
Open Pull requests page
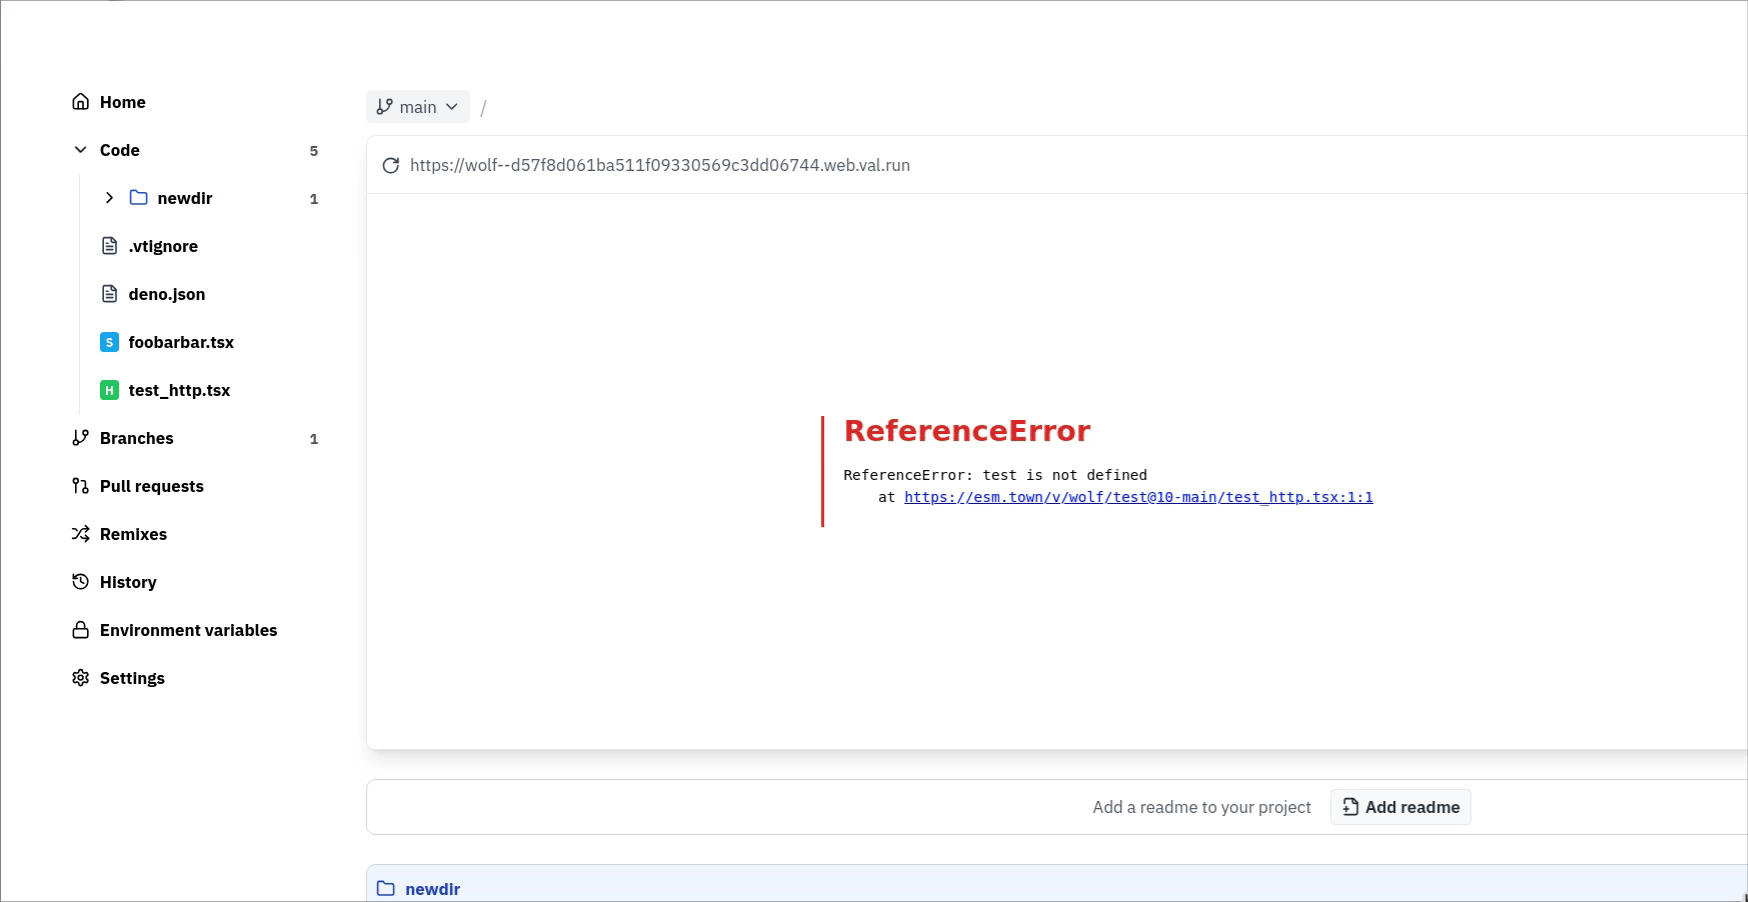click(x=152, y=486)
